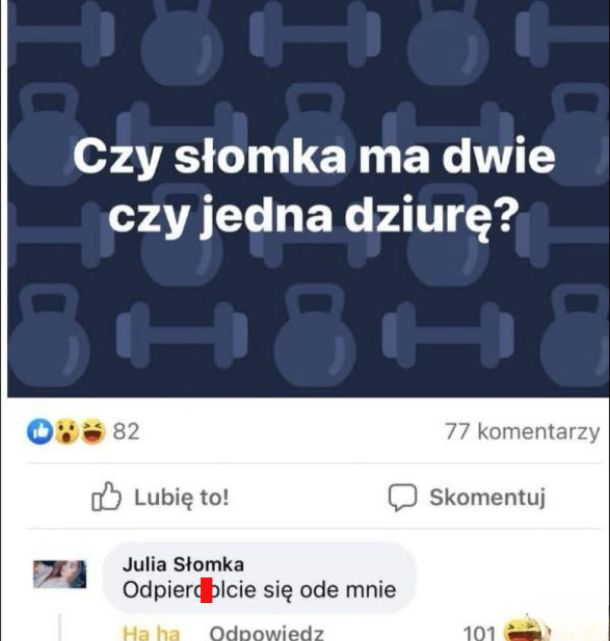This screenshot has height=641, width=610.
Task: Open the list of 82 reactions
Action: pyautogui.click(x=126, y=432)
